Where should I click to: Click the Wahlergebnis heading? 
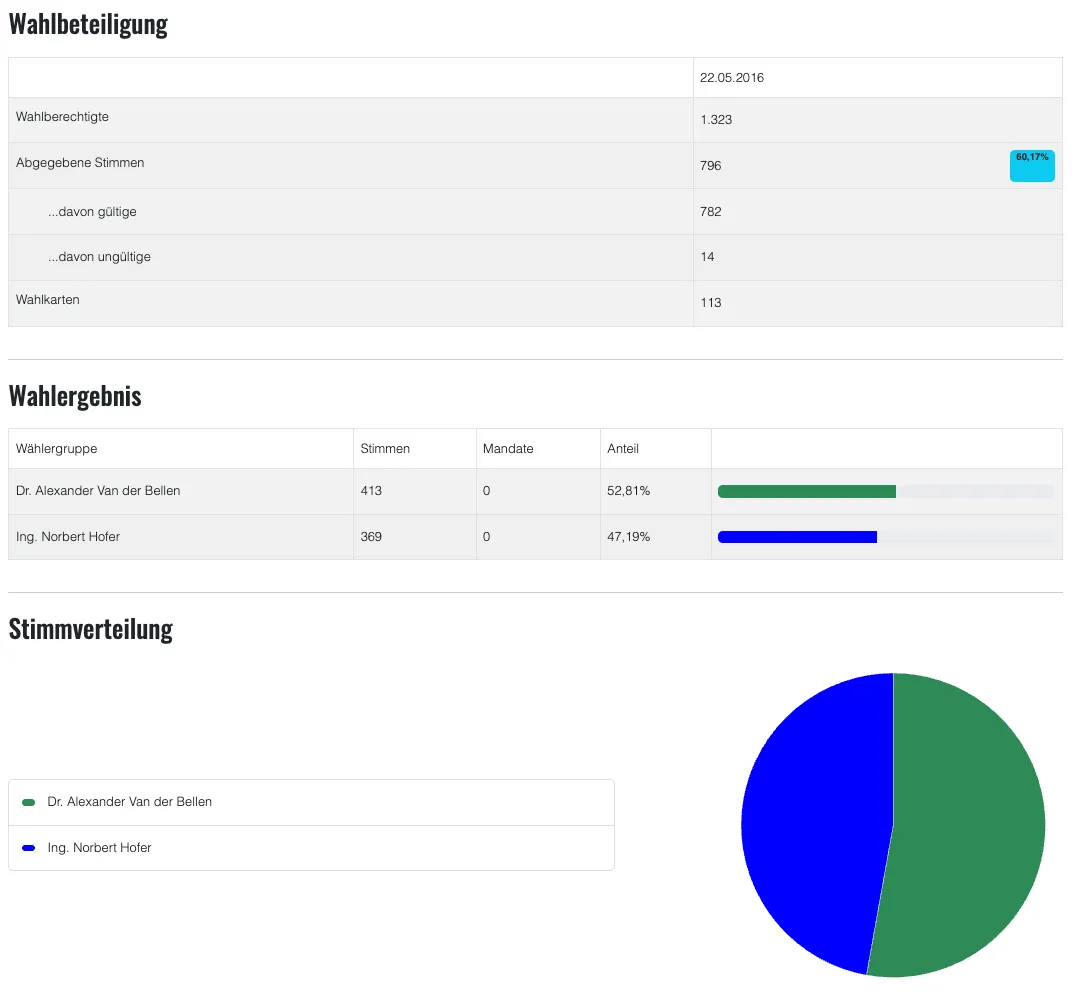75,396
